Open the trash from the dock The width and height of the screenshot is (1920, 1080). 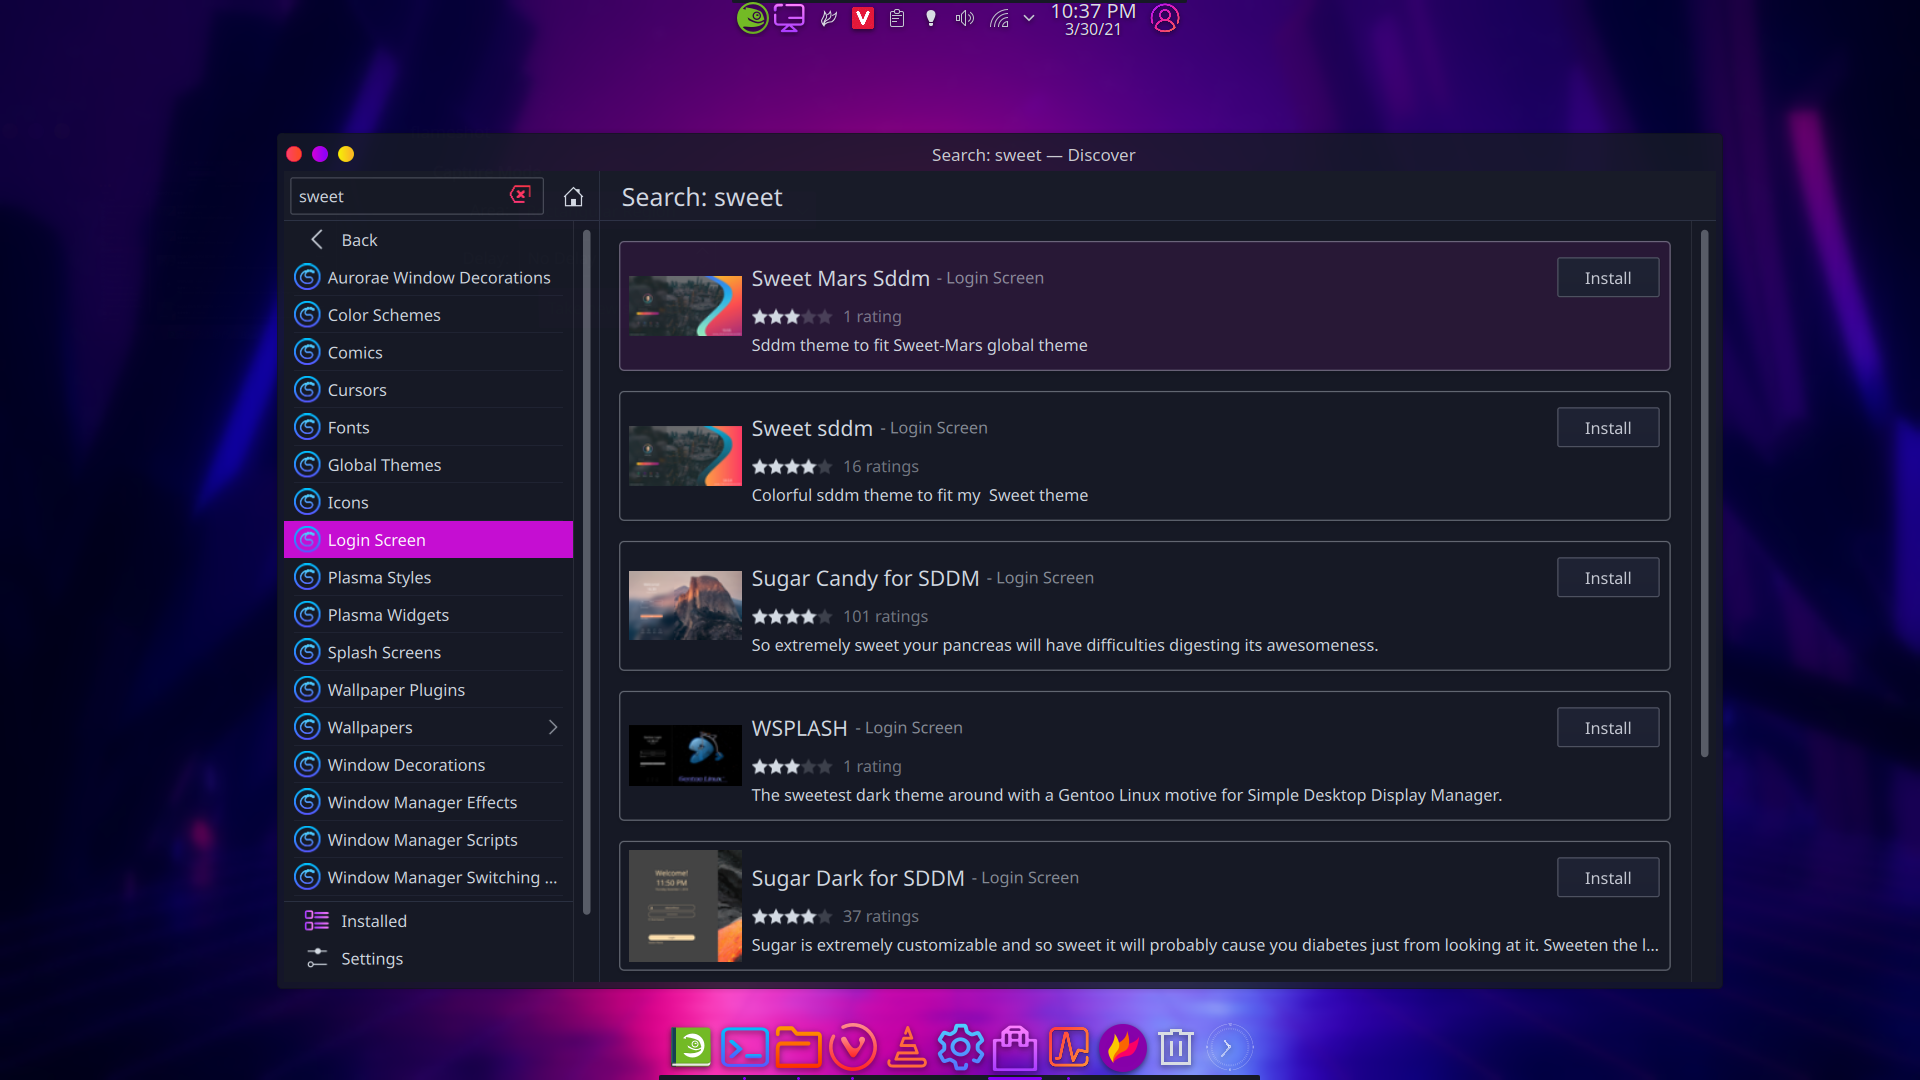coord(1176,1047)
